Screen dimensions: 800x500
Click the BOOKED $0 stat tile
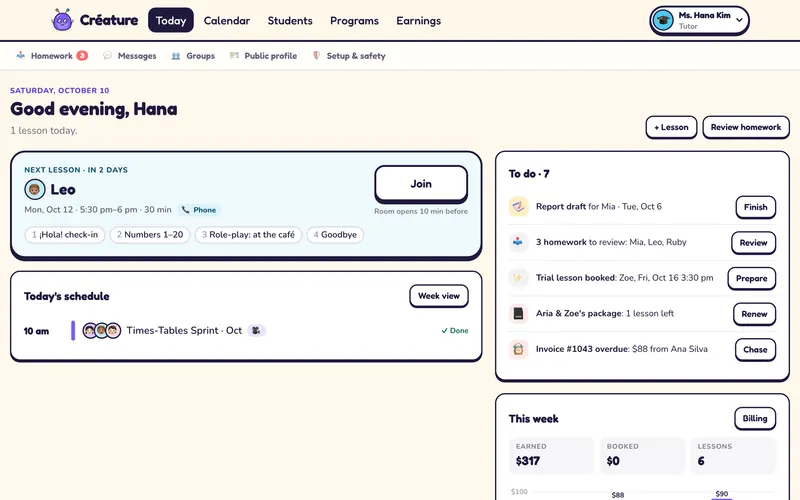point(642,455)
